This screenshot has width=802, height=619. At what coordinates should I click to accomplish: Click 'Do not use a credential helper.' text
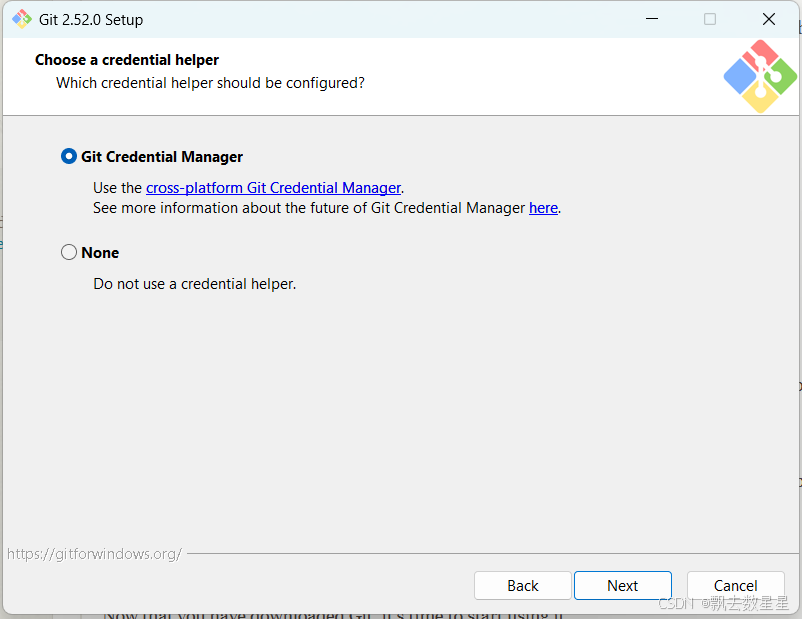click(x=194, y=284)
